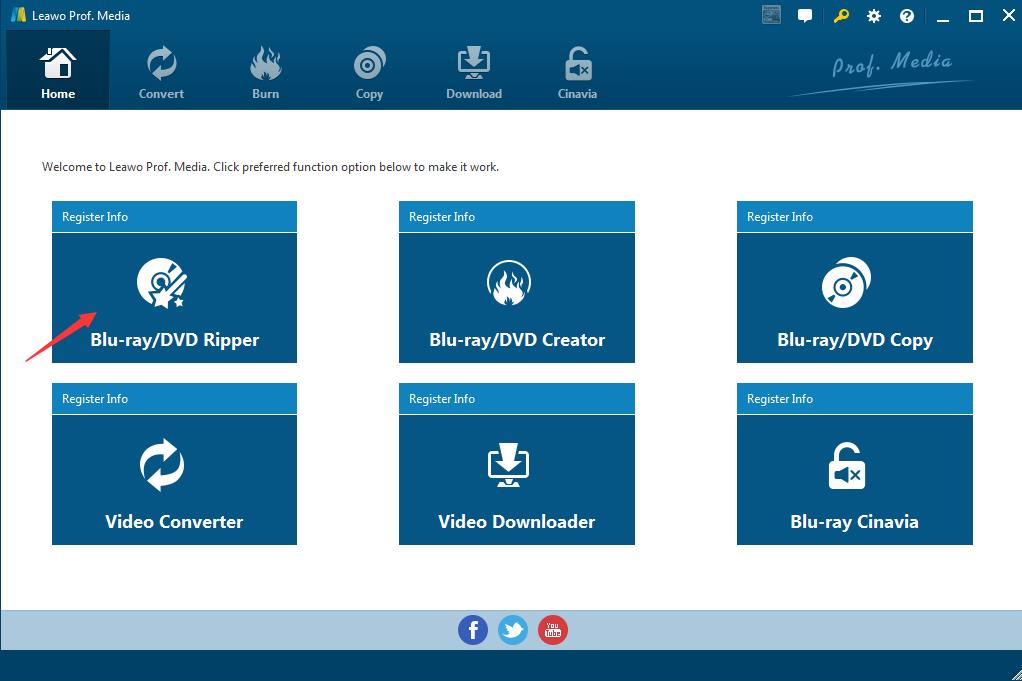The width and height of the screenshot is (1022, 681).
Task: Open the YouTube channel icon
Action: point(552,630)
